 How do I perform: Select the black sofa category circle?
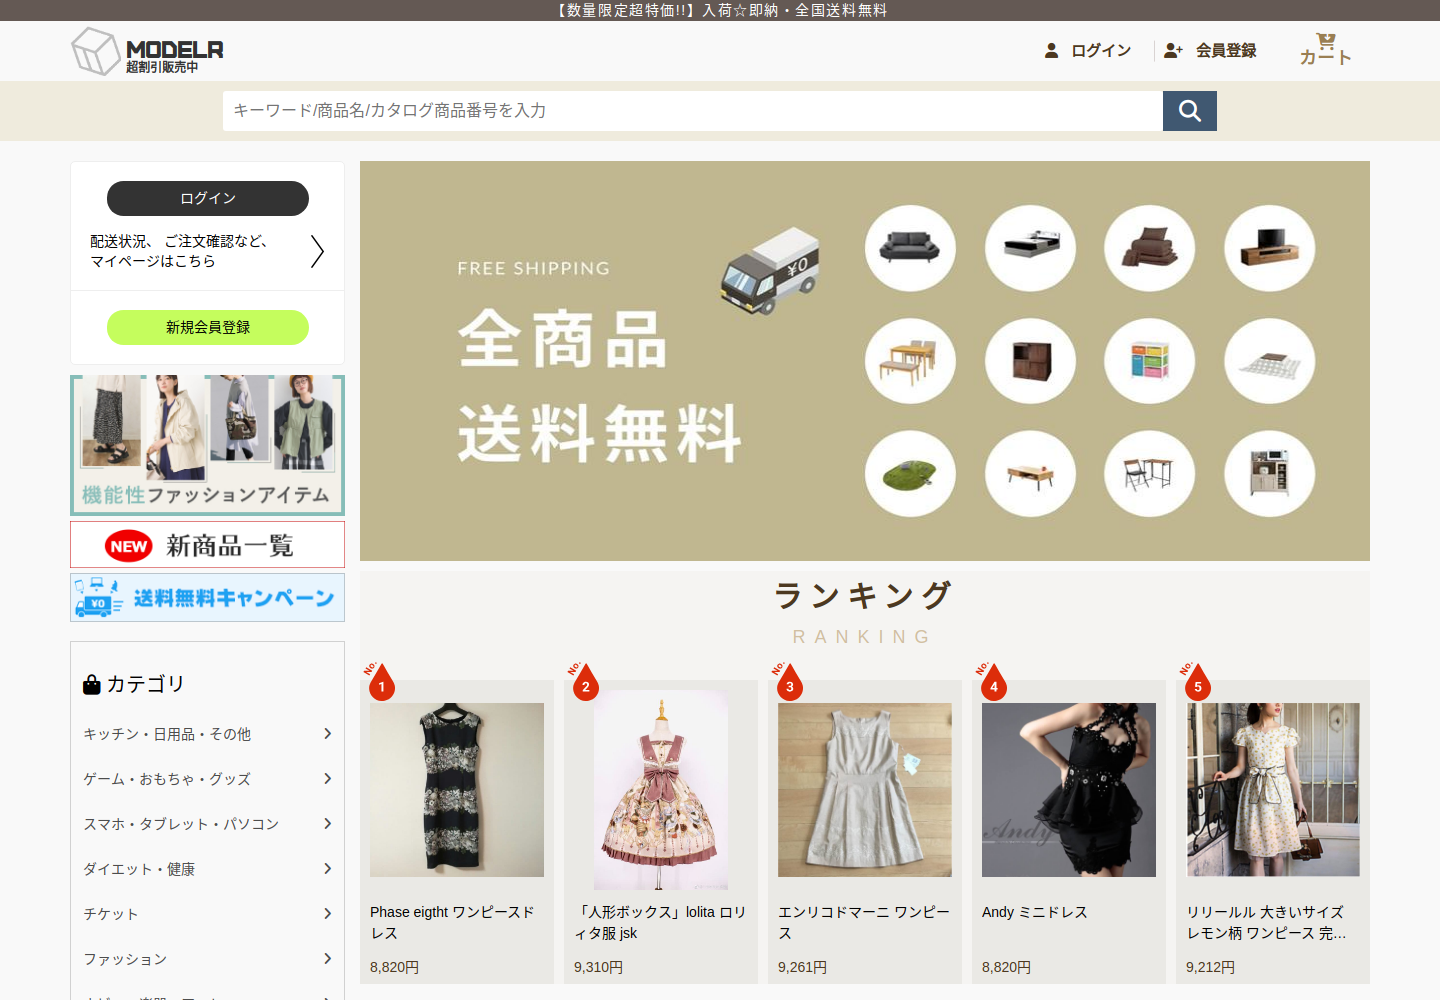click(910, 248)
